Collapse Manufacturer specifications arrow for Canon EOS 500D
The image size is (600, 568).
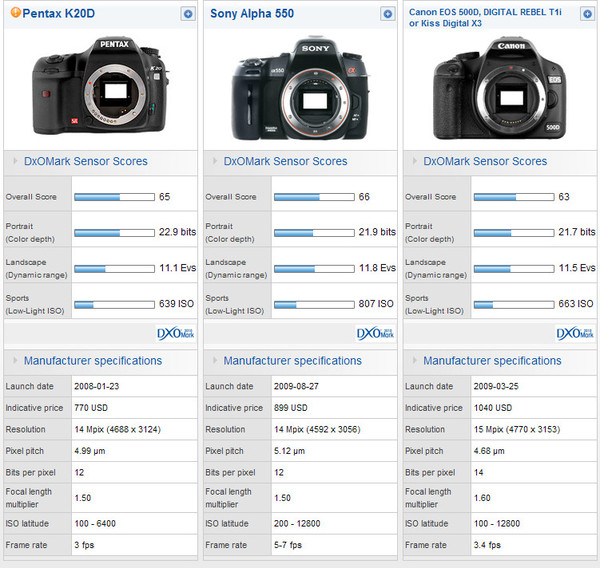coord(415,360)
